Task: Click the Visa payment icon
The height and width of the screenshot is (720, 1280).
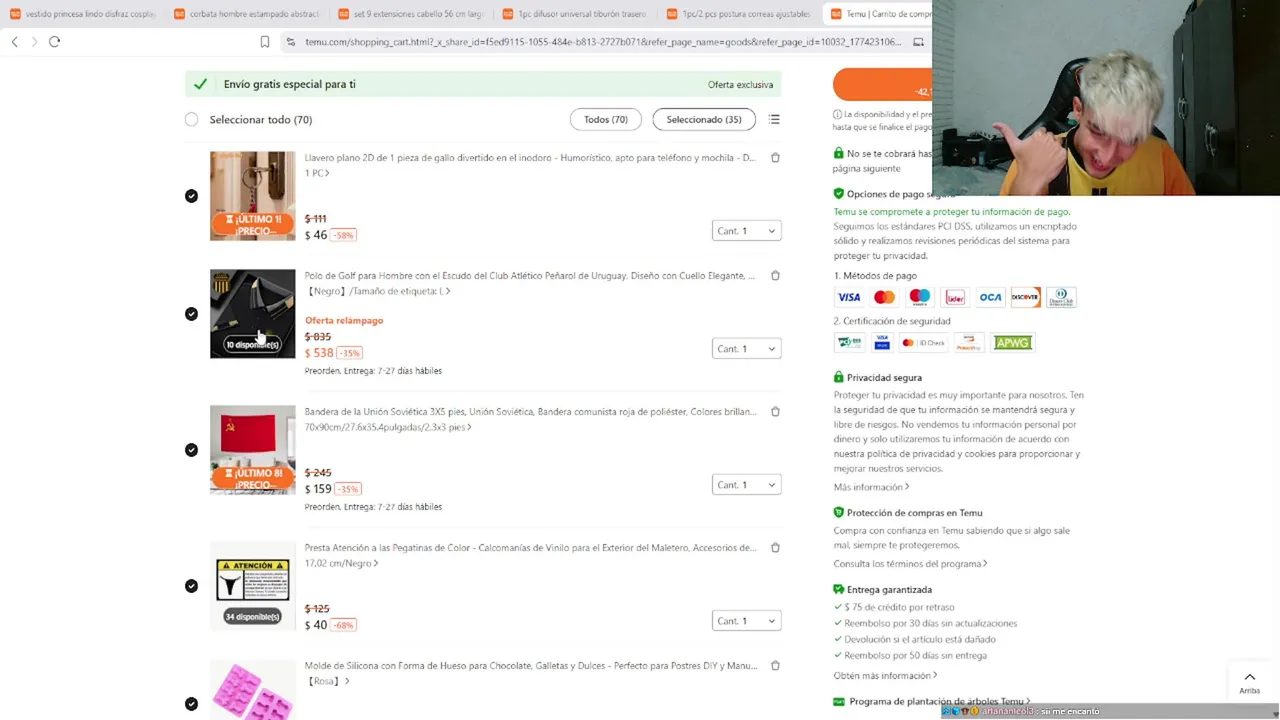Action: pos(849,297)
